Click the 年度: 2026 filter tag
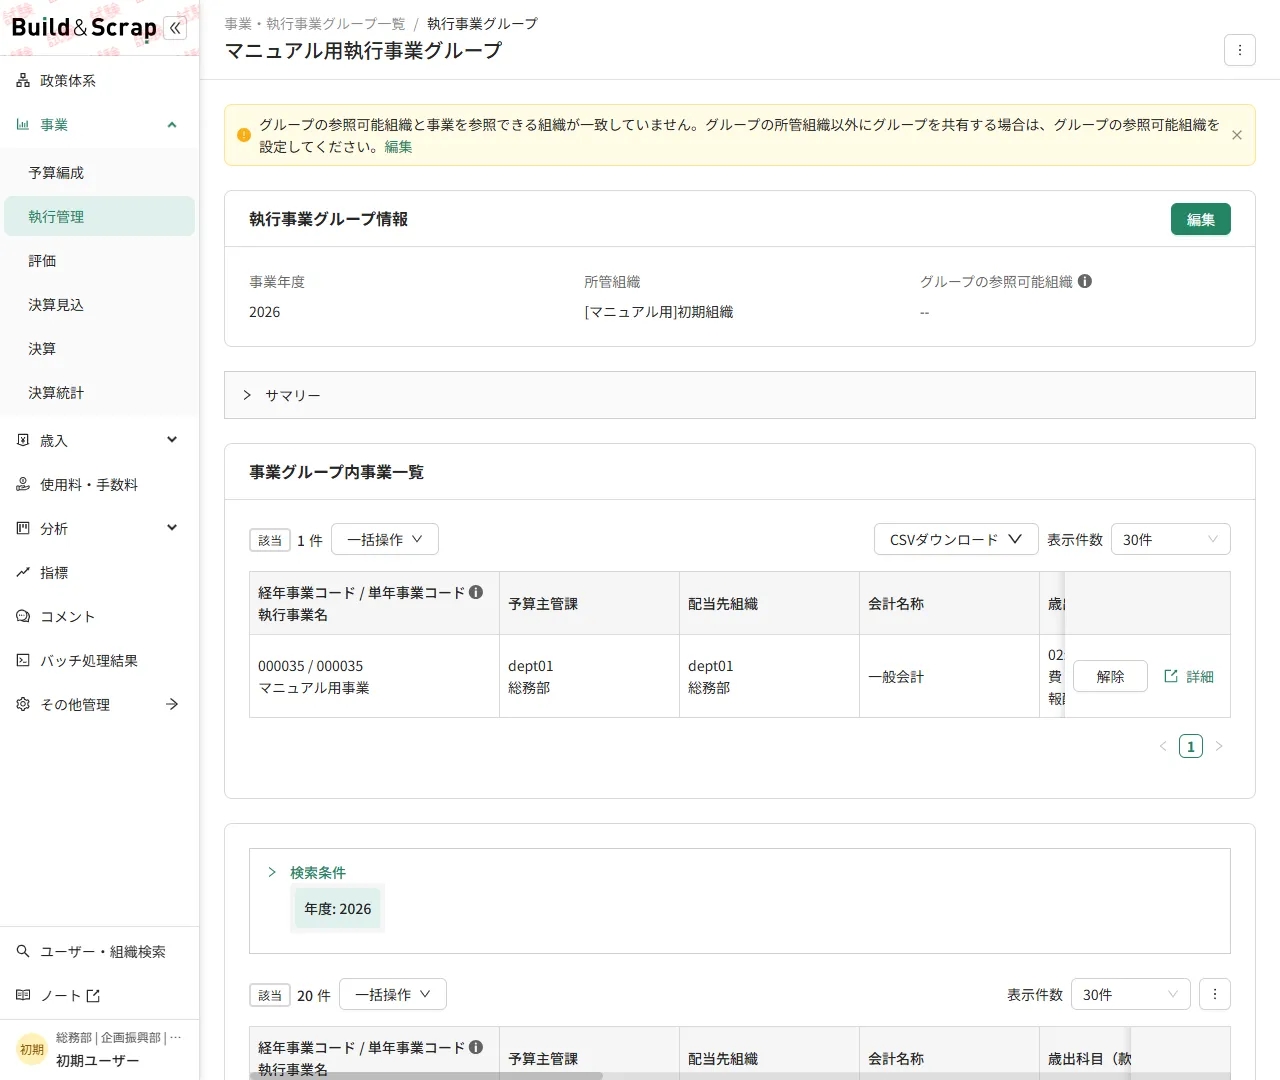 coord(338,908)
